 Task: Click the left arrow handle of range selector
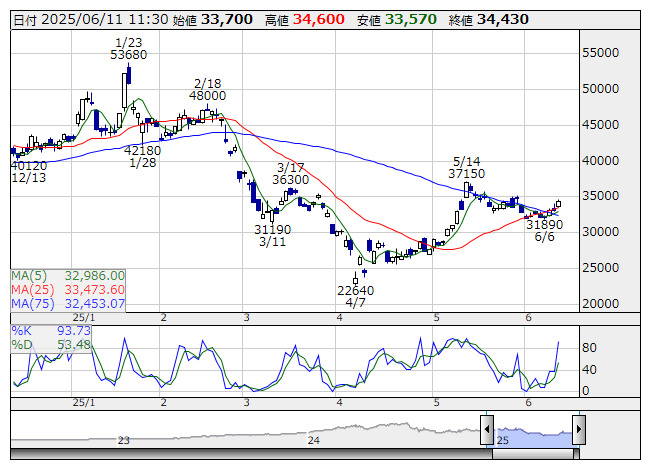click(x=487, y=431)
